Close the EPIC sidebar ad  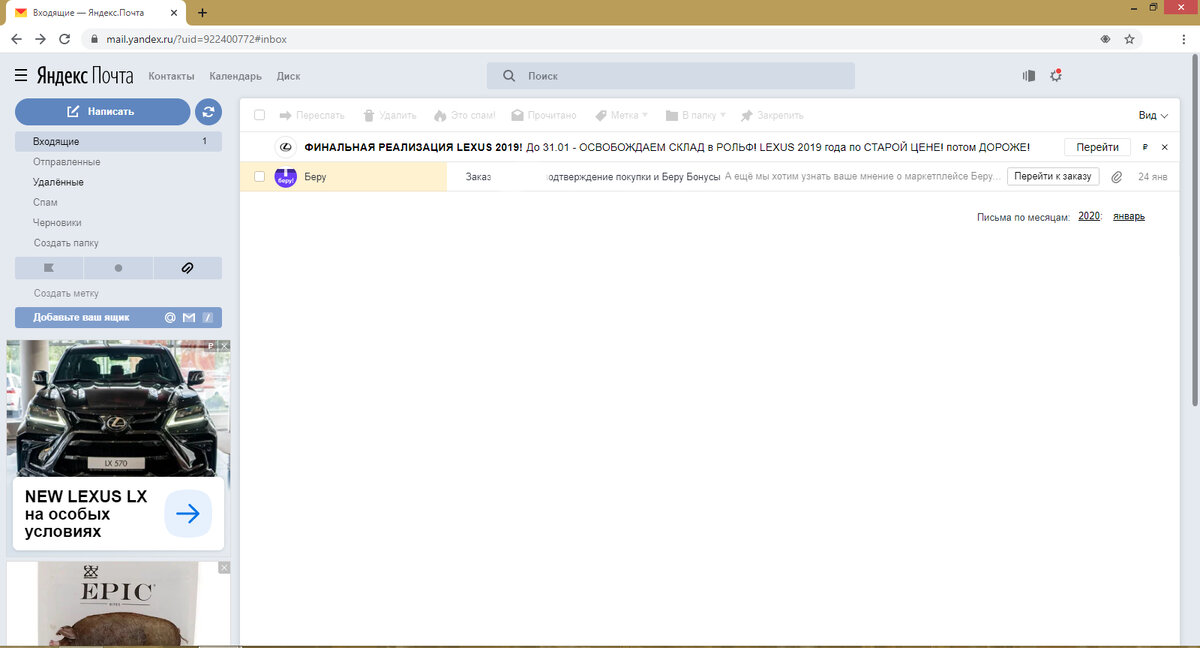pos(225,567)
